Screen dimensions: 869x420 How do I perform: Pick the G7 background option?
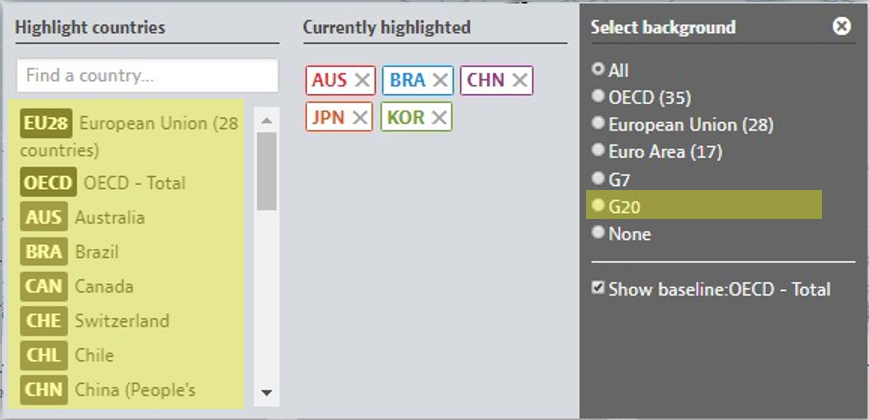click(x=599, y=179)
